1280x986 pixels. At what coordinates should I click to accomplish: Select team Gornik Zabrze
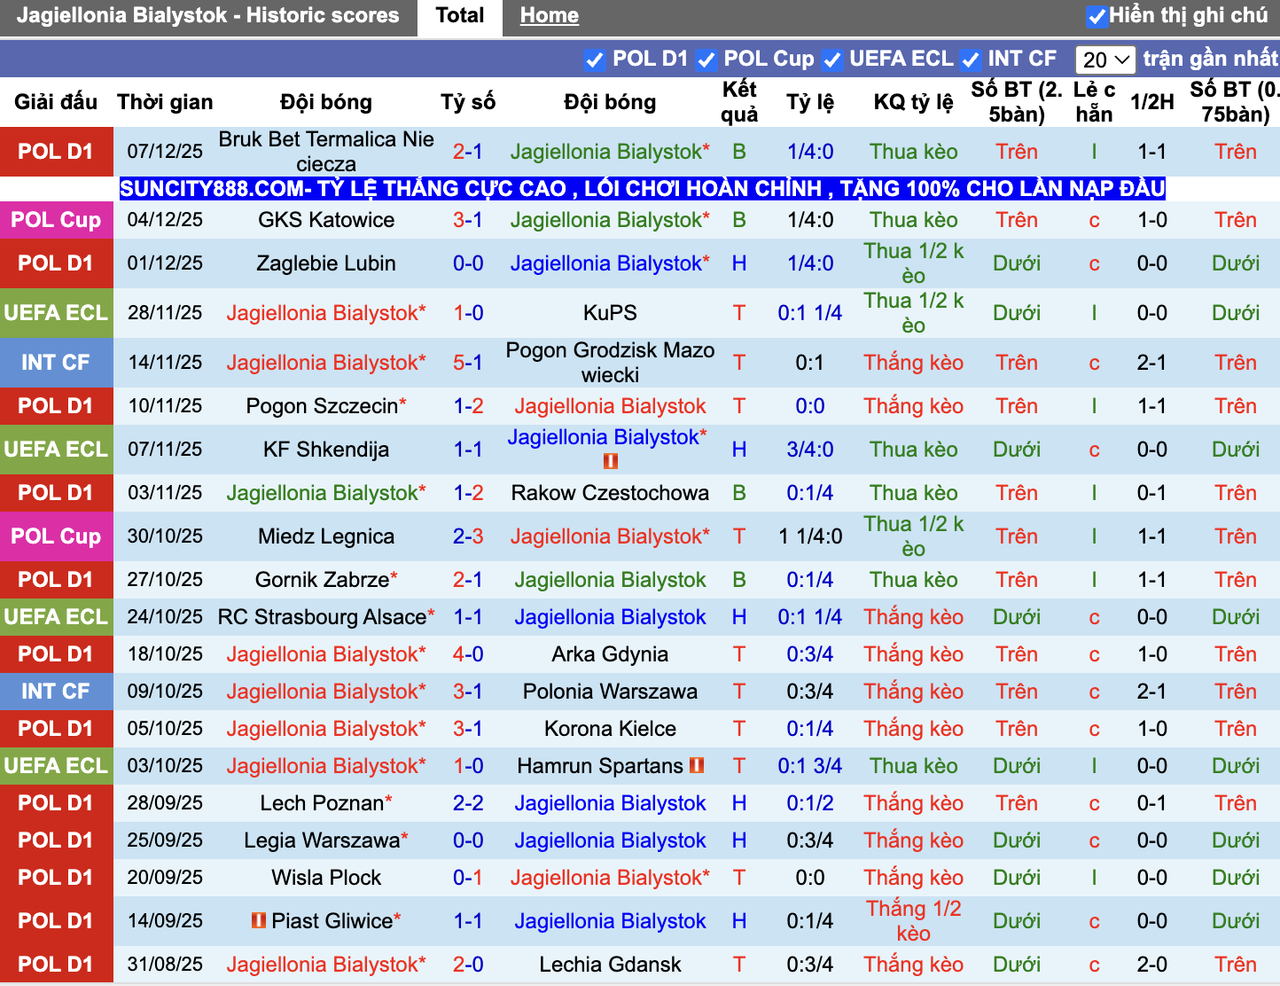pos(322,580)
